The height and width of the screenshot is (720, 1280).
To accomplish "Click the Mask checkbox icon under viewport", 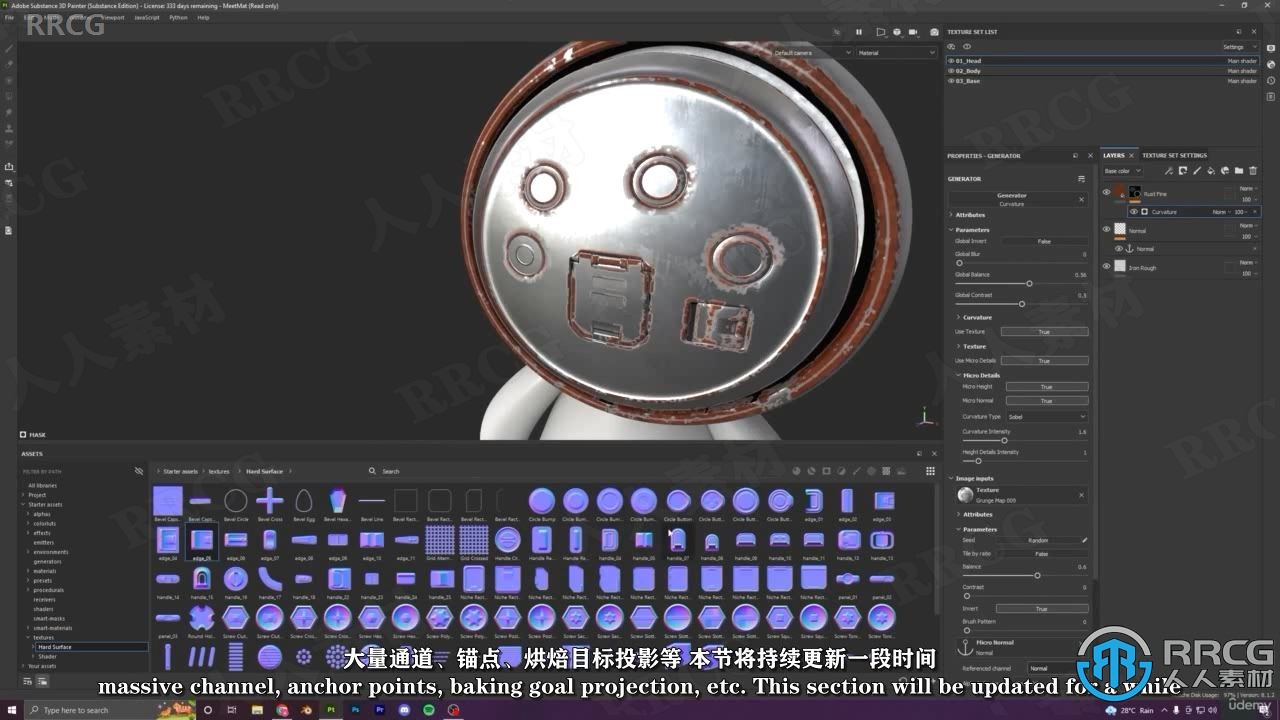I will tap(23, 435).
